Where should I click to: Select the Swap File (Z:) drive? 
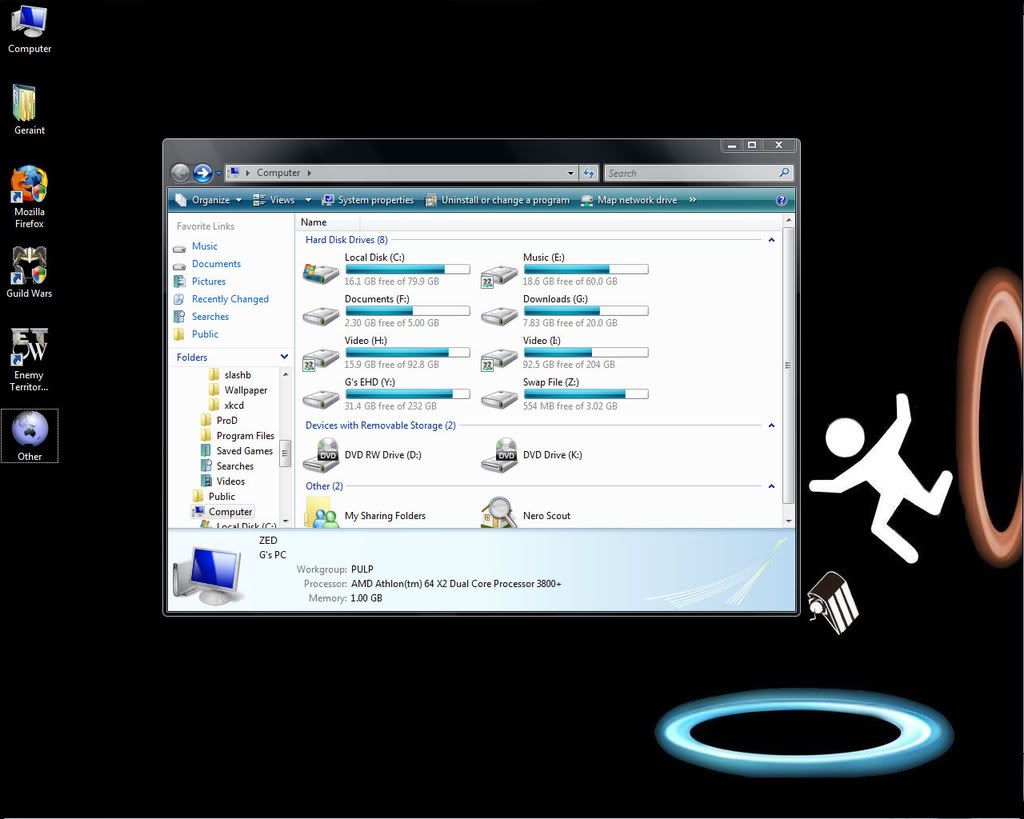click(499, 397)
